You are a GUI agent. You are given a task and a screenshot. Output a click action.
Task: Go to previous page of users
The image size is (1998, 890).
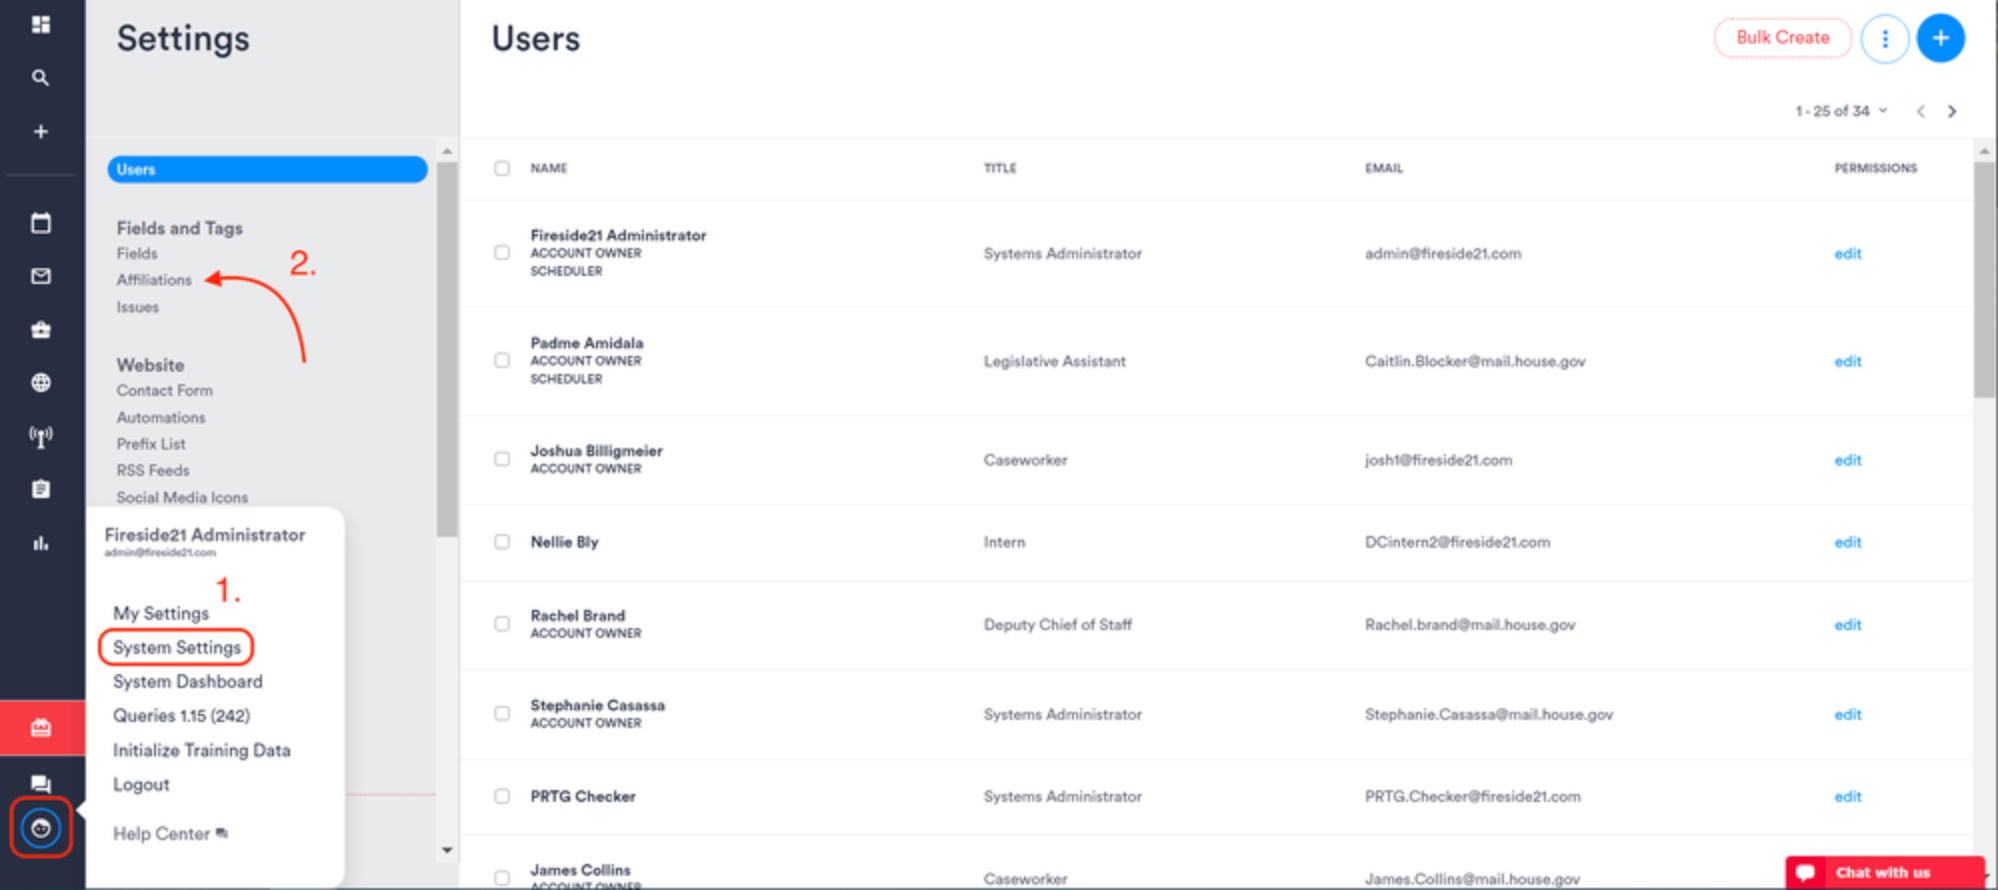coord(1920,111)
